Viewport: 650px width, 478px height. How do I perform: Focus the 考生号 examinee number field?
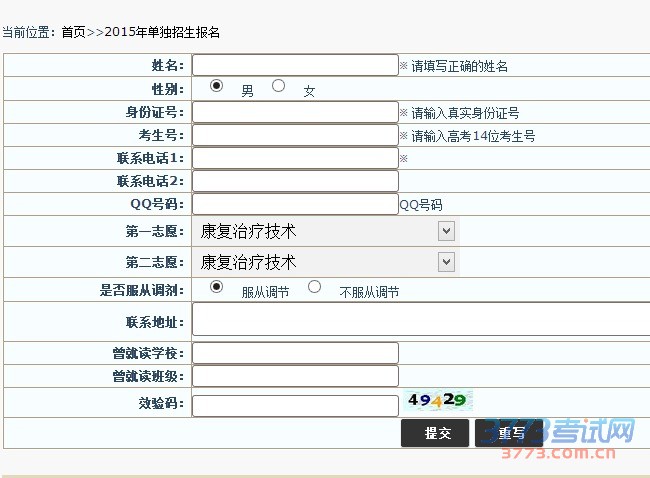point(295,135)
